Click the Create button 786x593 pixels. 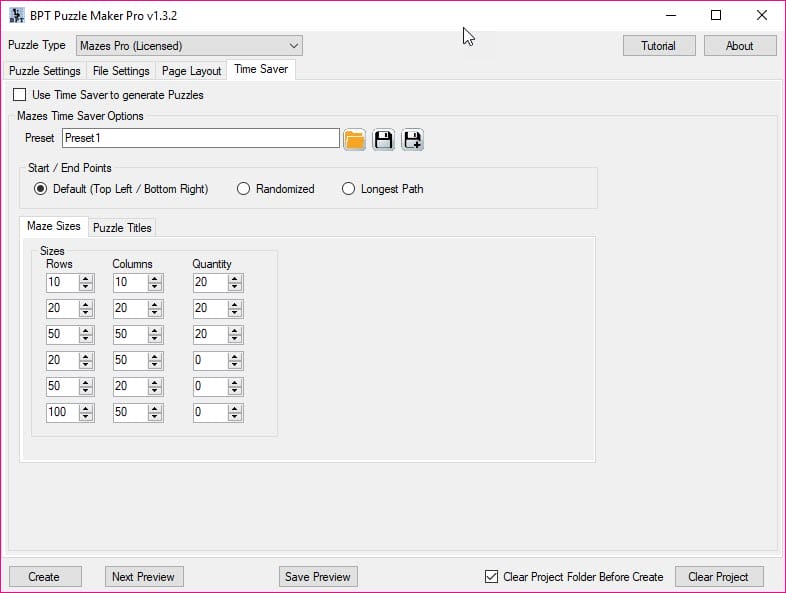[x=44, y=576]
